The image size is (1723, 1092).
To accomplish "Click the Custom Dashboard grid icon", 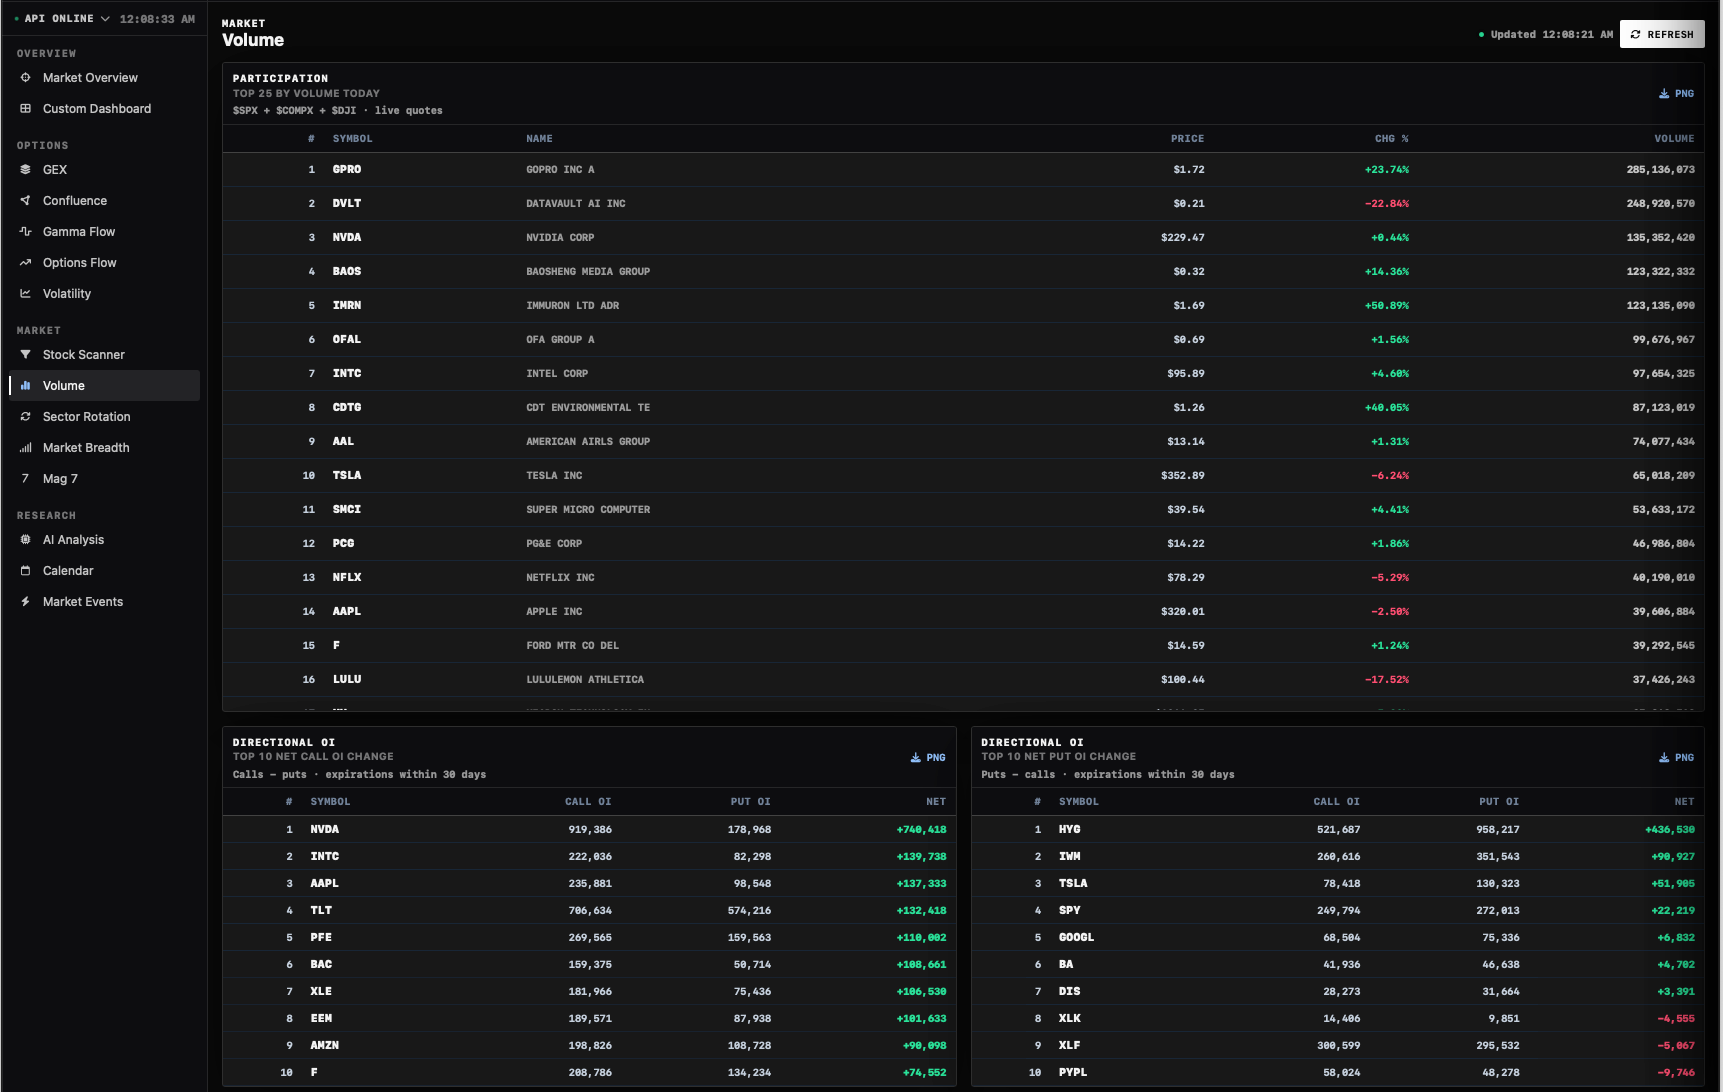I will (x=26, y=108).
